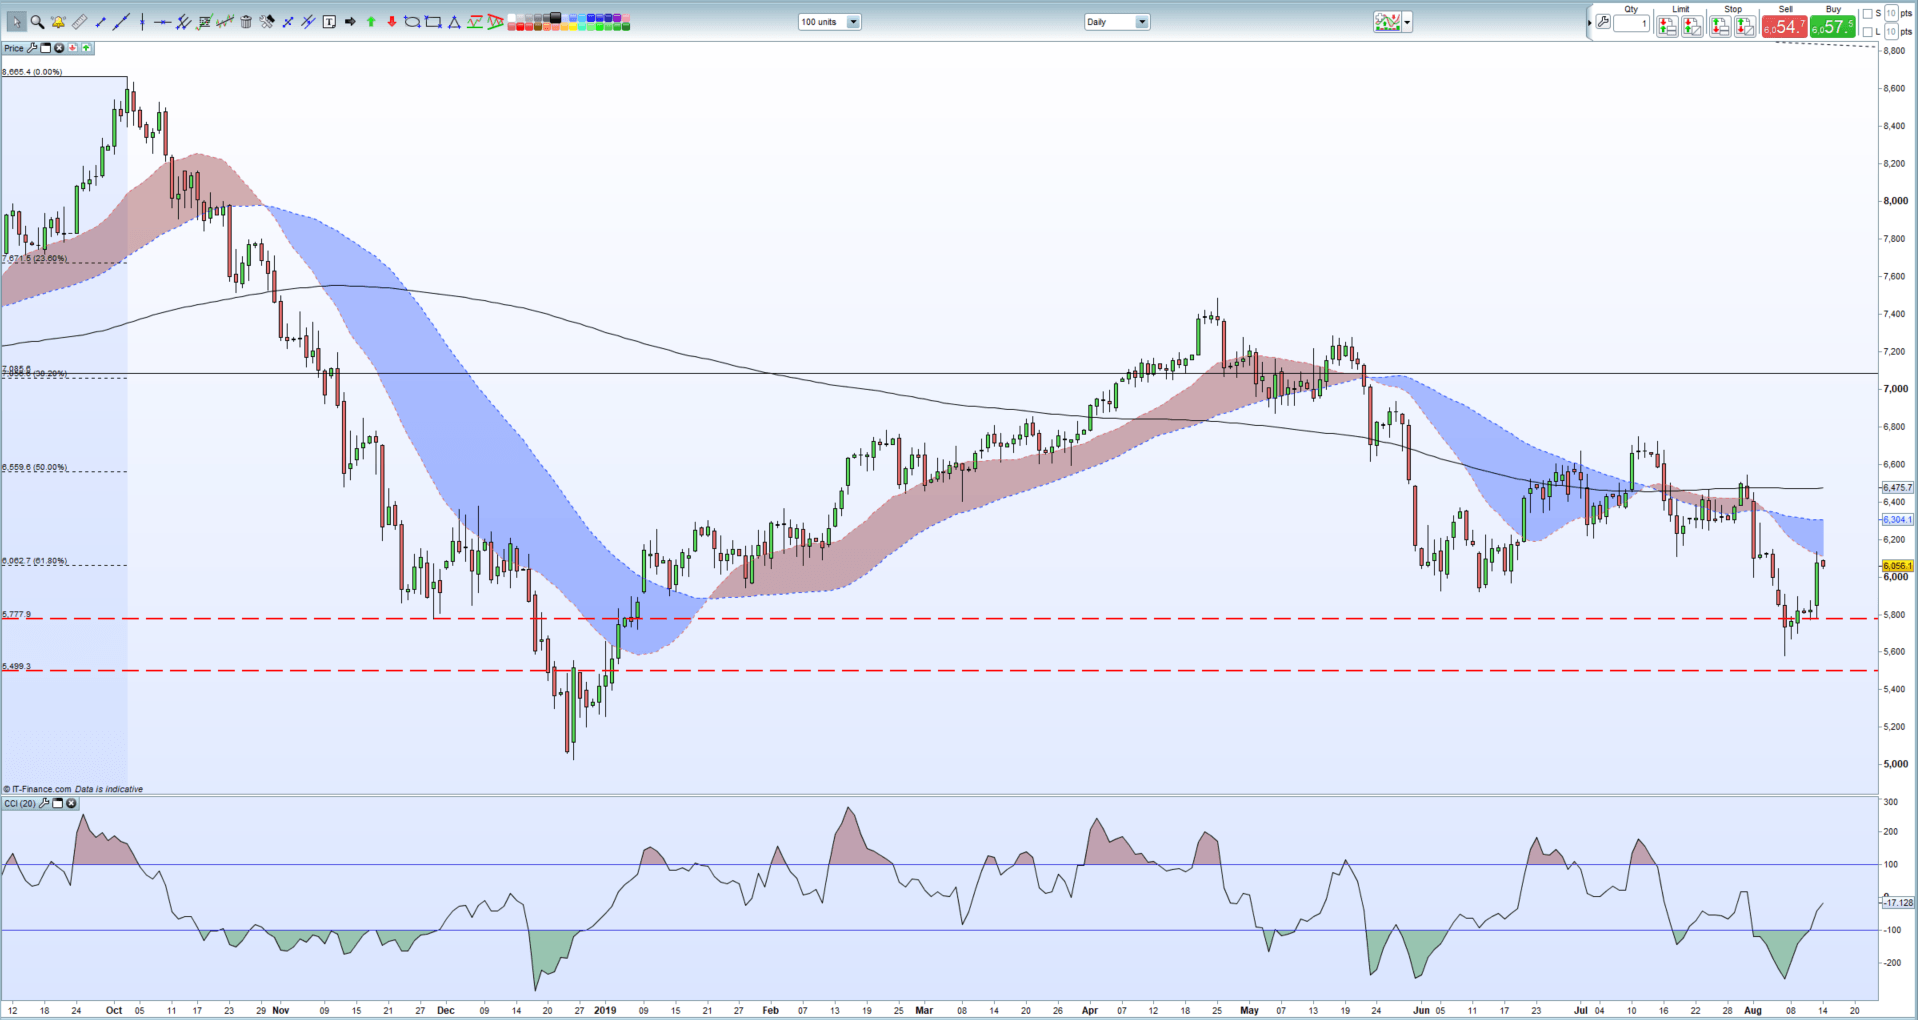Insert a red down arrow marker
Image resolution: width=1918 pixels, height=1020 pixels.
(391, 22)
